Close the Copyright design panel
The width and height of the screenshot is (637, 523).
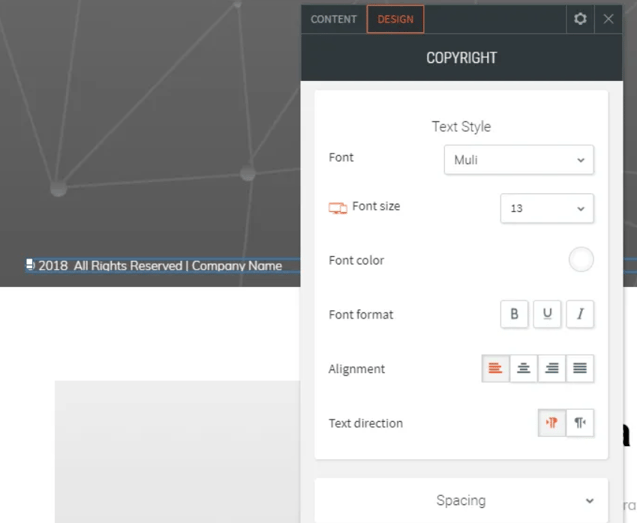(609, 19)
